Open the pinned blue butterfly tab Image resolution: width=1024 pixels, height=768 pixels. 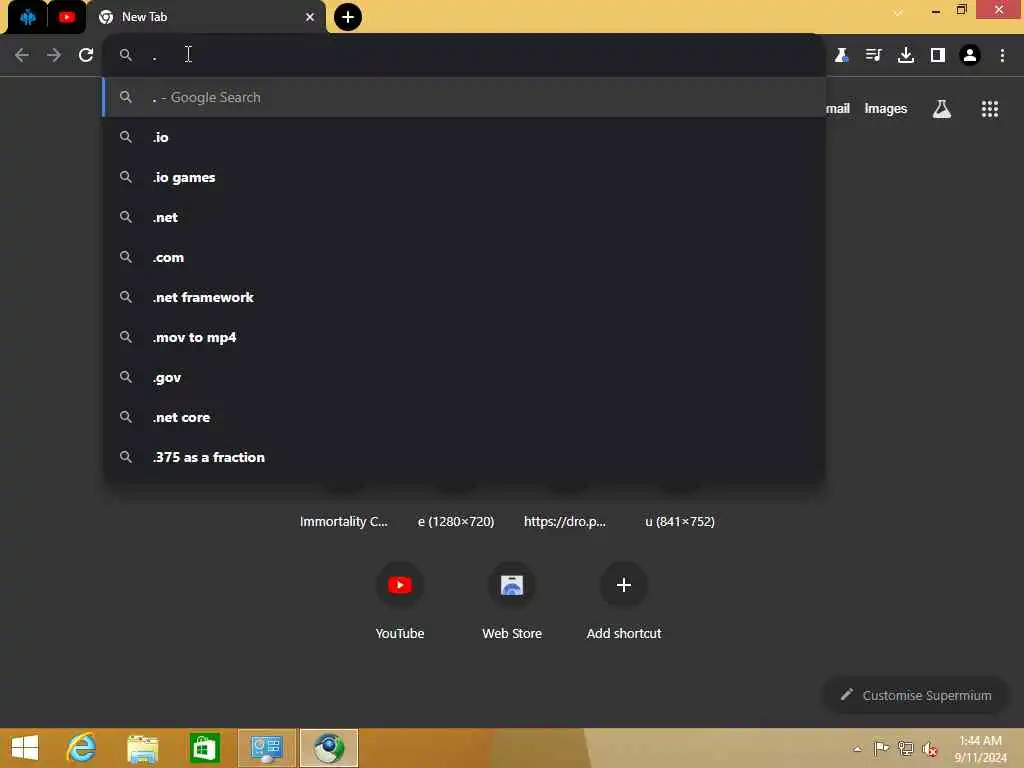click(x=27, y=17)
